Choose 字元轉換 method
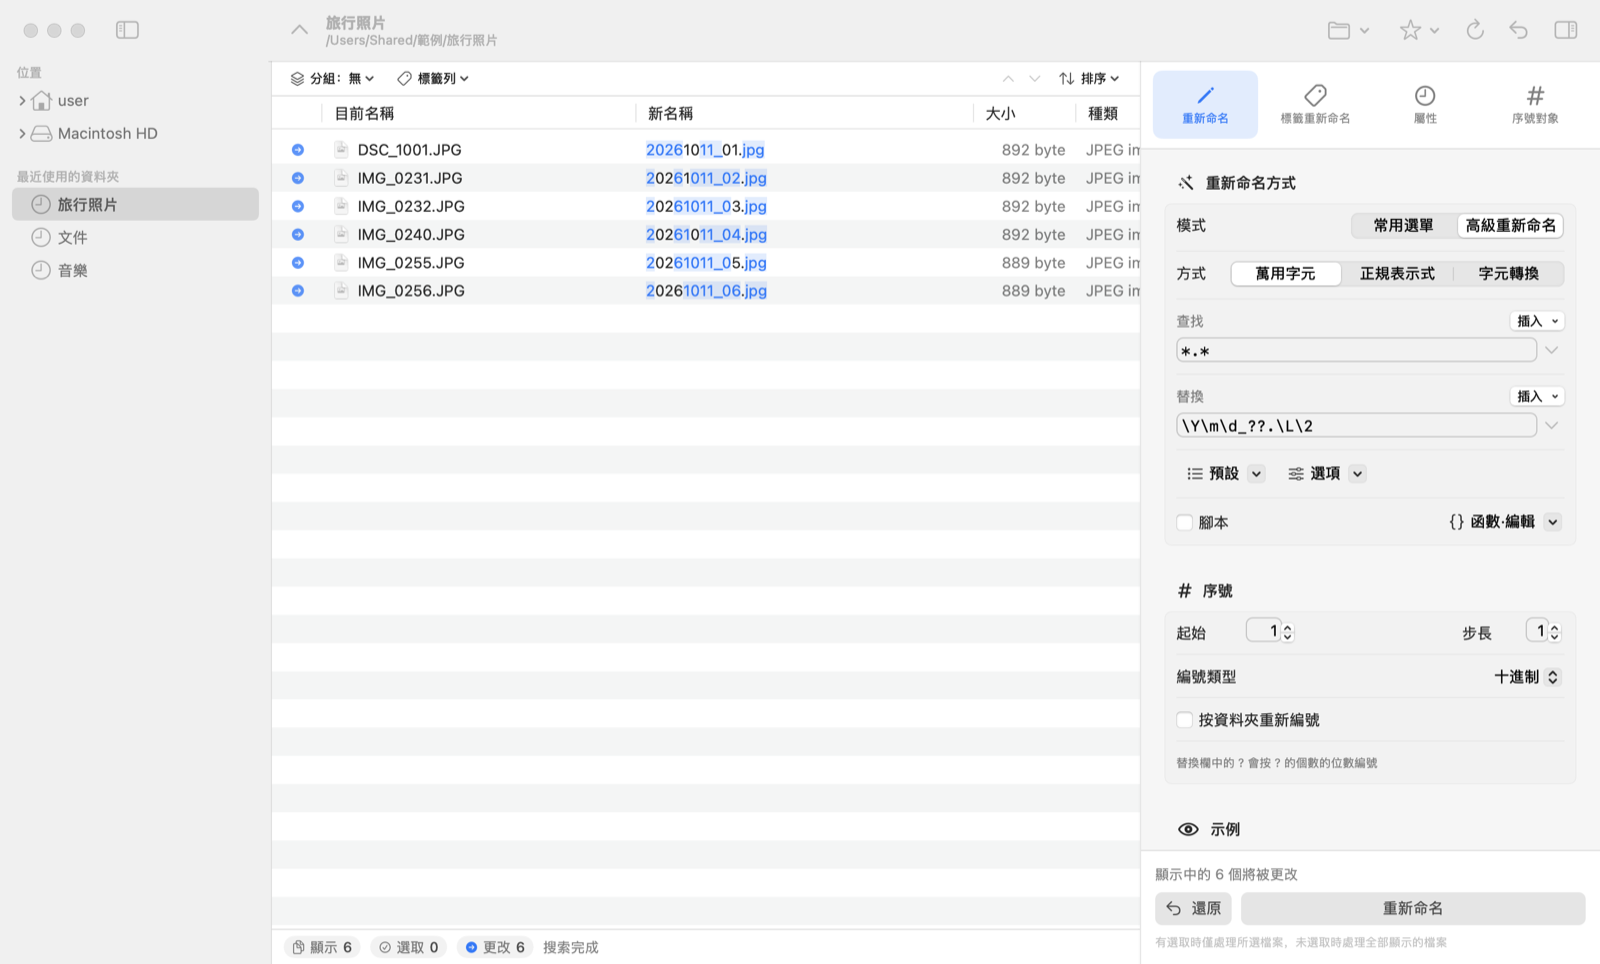The image size is (1600, 964). pyautogui.click(x=1508, y=274)
